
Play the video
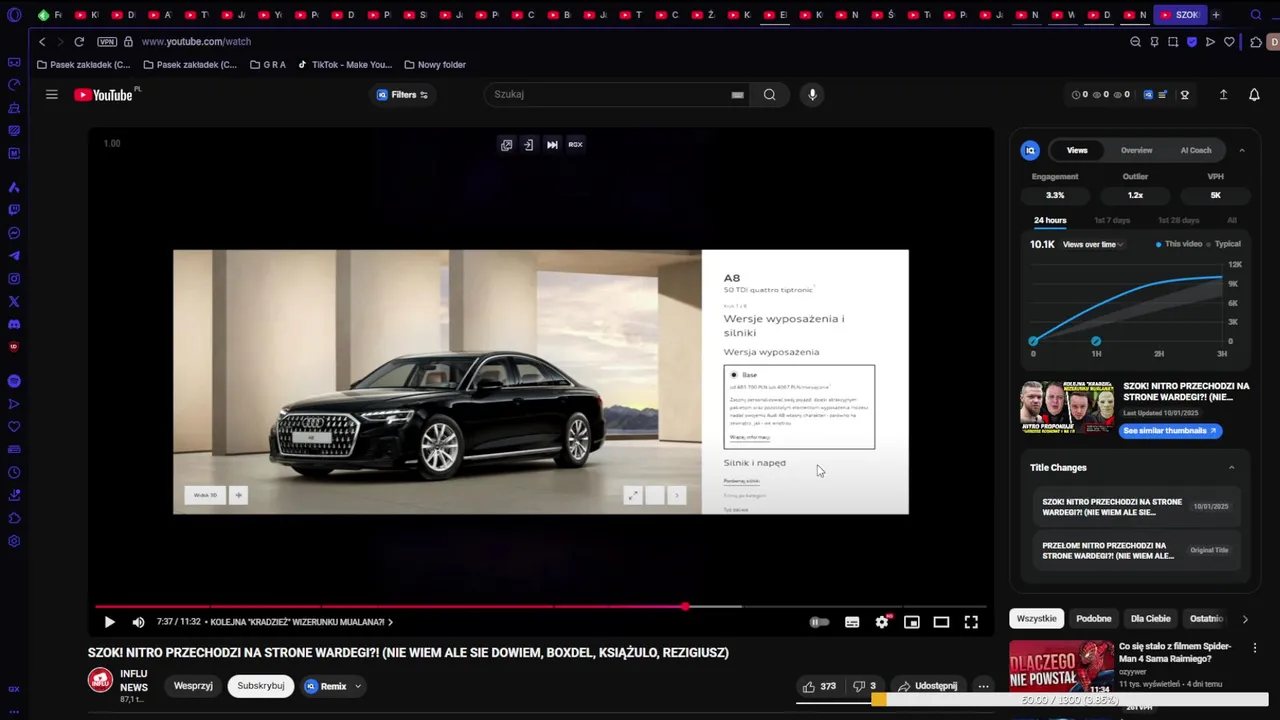point(110,622)
